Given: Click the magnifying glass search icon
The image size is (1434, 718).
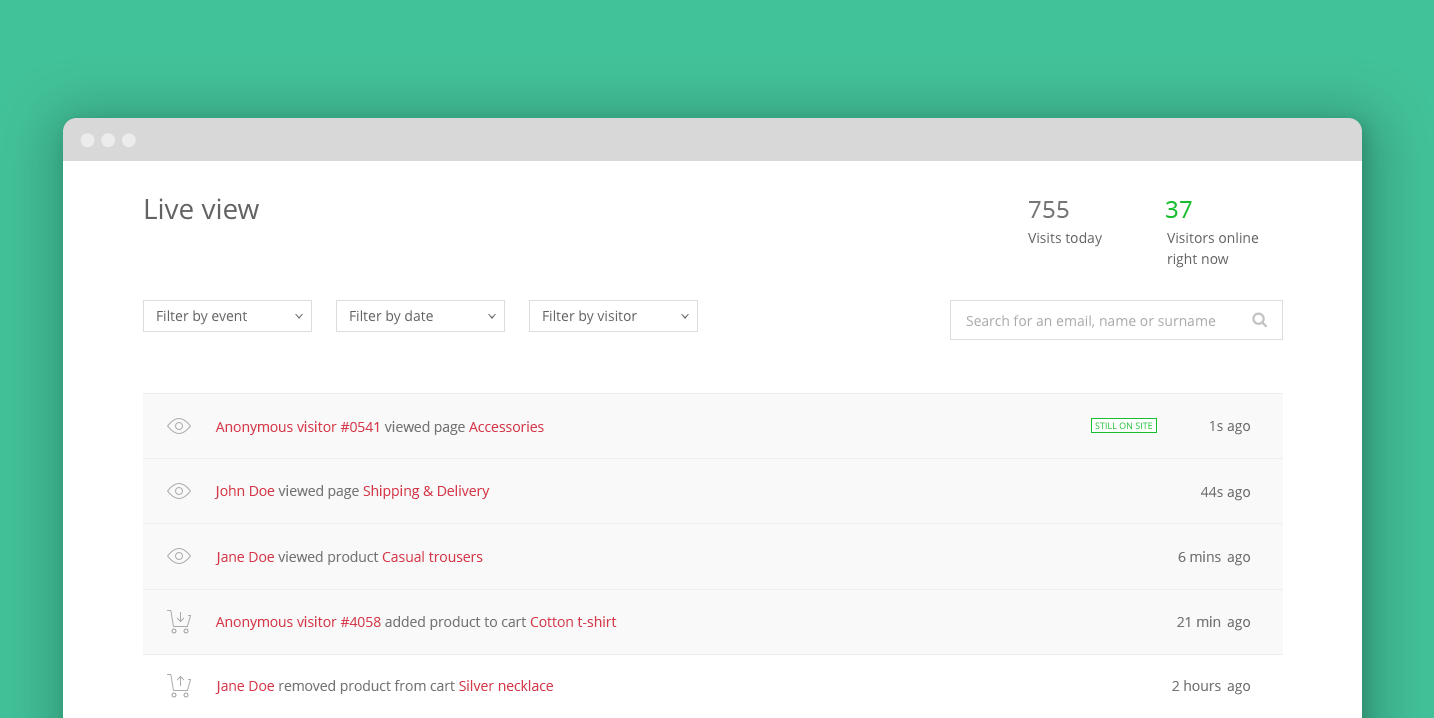Looking at the screenshot, I should click(x=1259, y=319).
